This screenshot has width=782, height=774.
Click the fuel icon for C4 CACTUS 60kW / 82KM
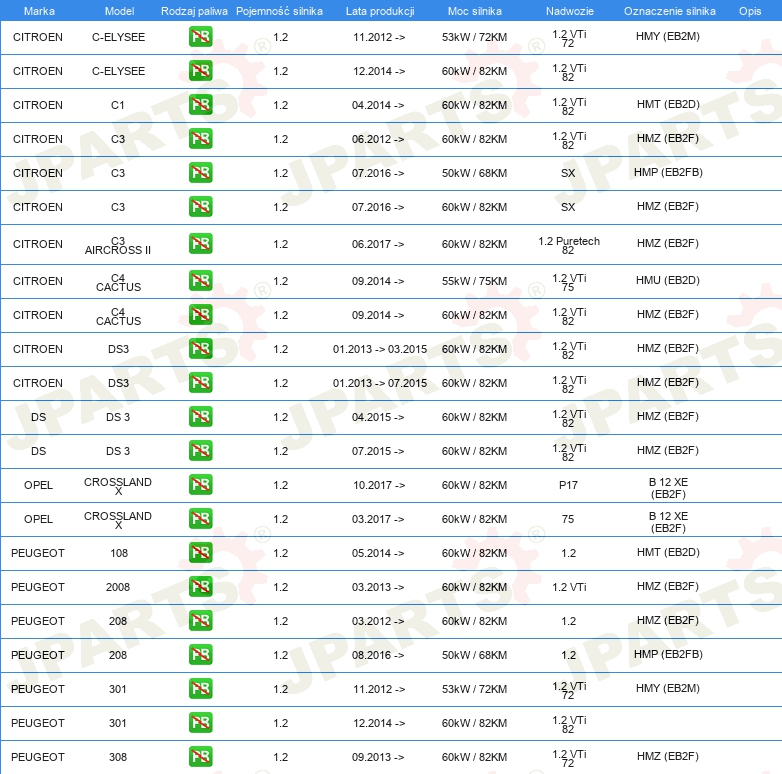coord(200,315)
